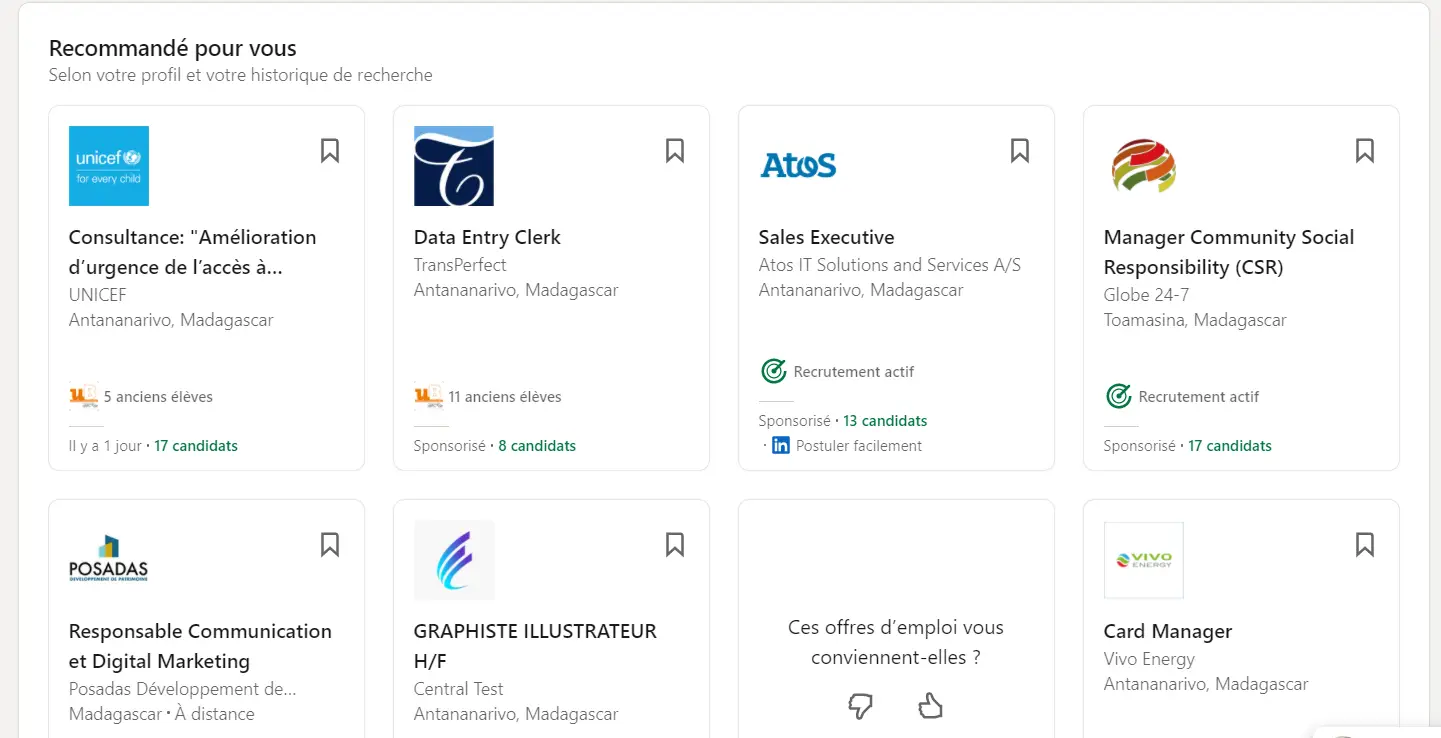Click the LinkedIn Postuler facilement icon
The image size is (1441, 738).
[781, 446]
